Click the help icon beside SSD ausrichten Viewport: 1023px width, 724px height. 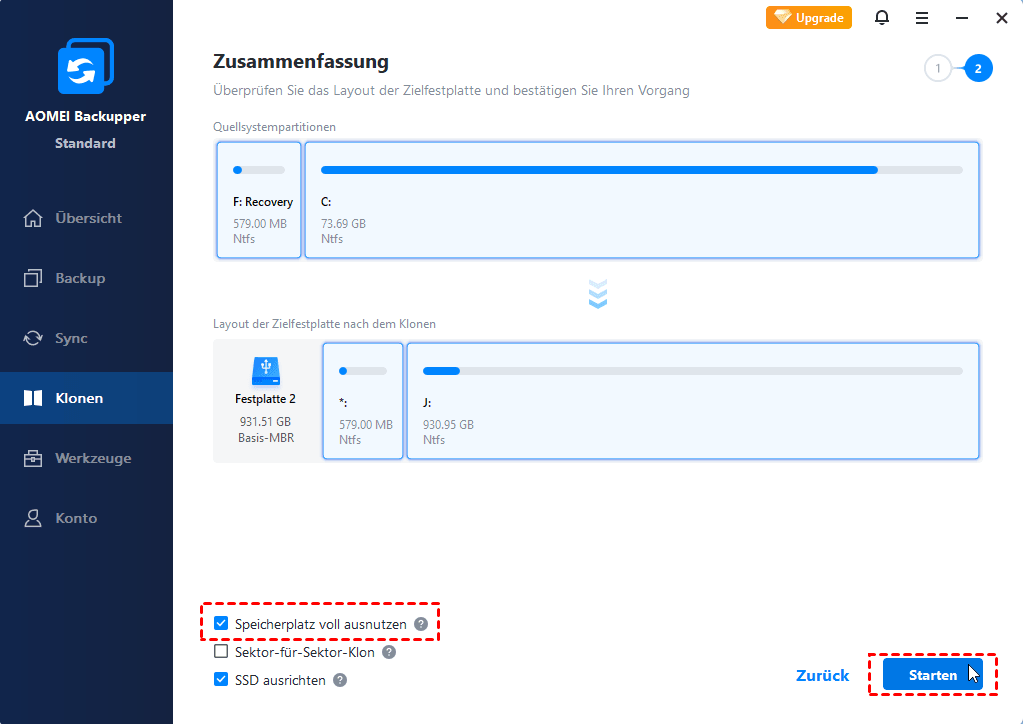tap(340, 680)
